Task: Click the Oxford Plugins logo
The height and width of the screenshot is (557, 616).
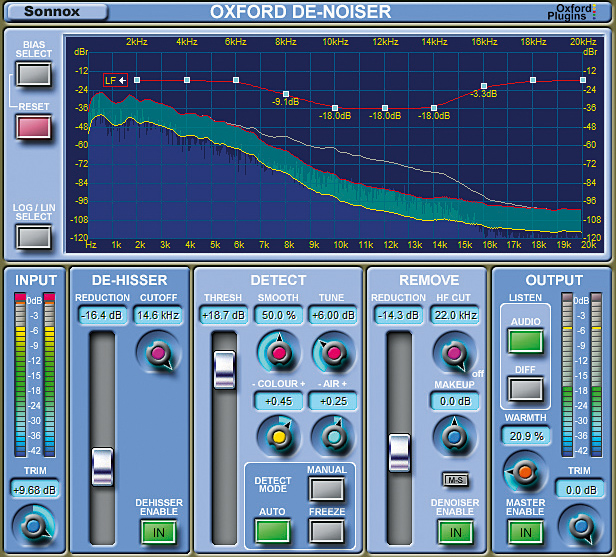Action: 572,12
